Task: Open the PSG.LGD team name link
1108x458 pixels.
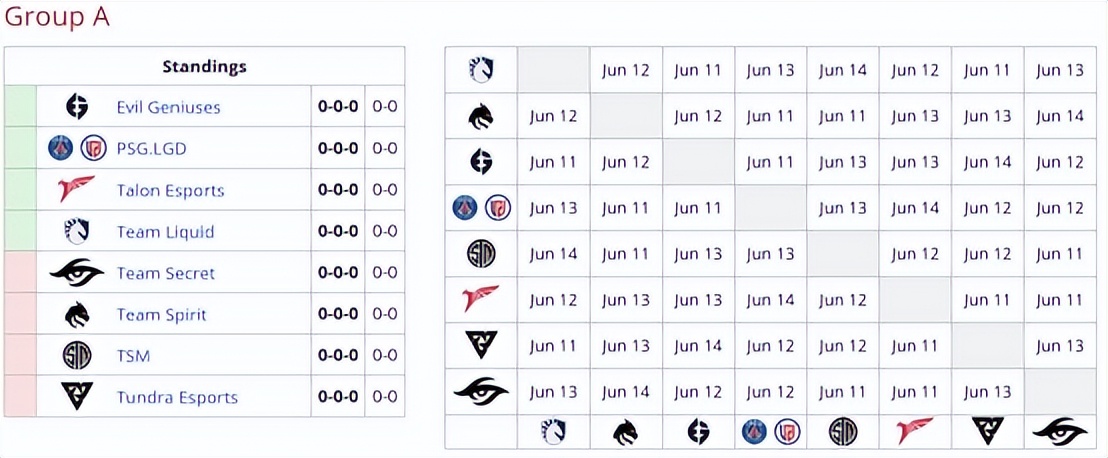Action: (x=151, y=148)
